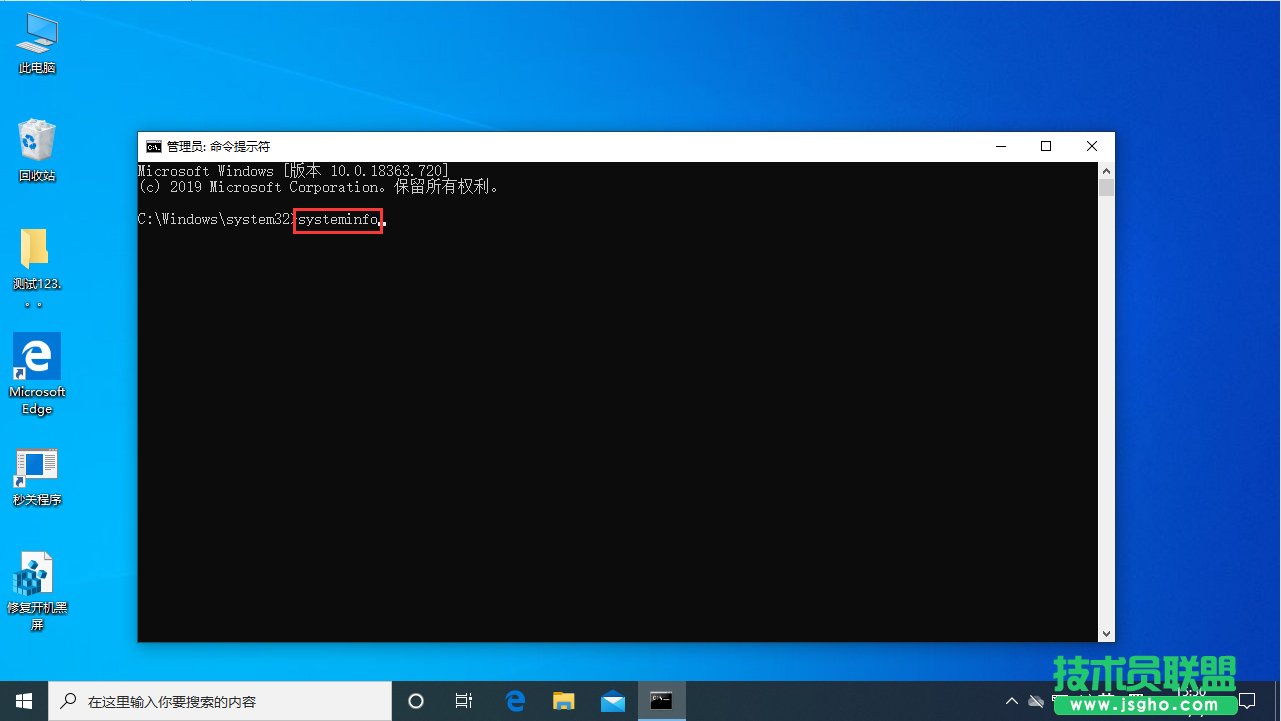Viewport: 1281px width, 721px height.
Task: Open the 秒关程序 desktop shortcut
Action: 37,472
